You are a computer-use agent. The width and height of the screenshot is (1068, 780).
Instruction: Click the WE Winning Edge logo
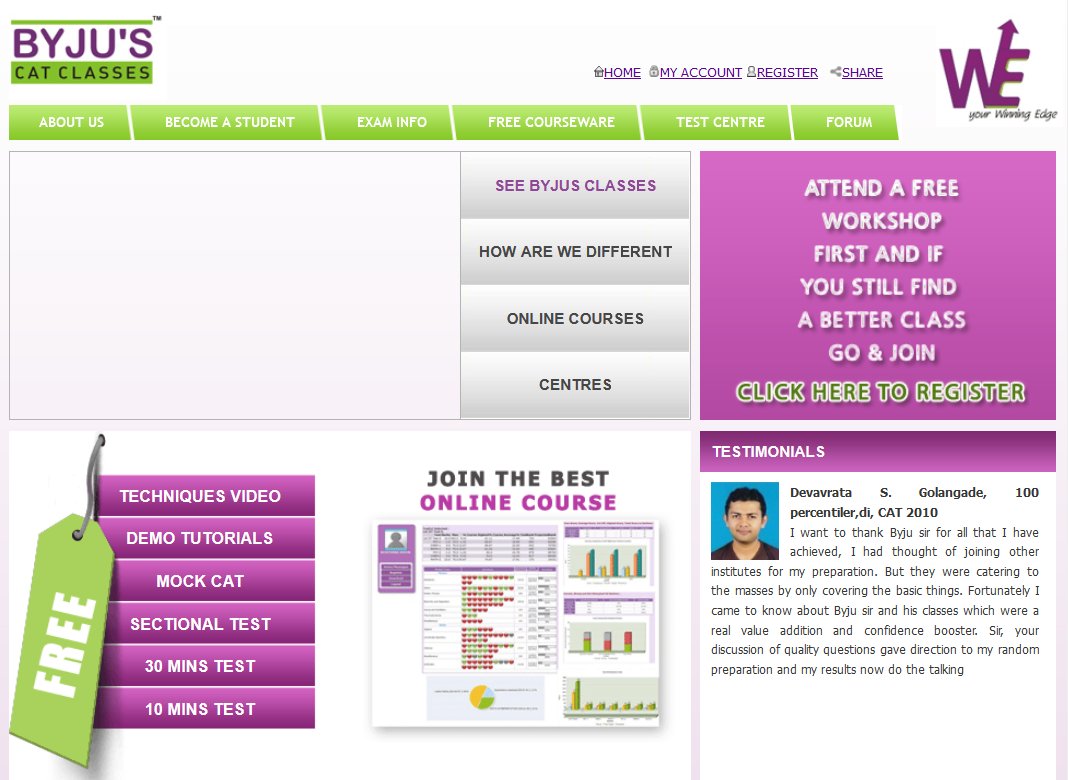997,72
